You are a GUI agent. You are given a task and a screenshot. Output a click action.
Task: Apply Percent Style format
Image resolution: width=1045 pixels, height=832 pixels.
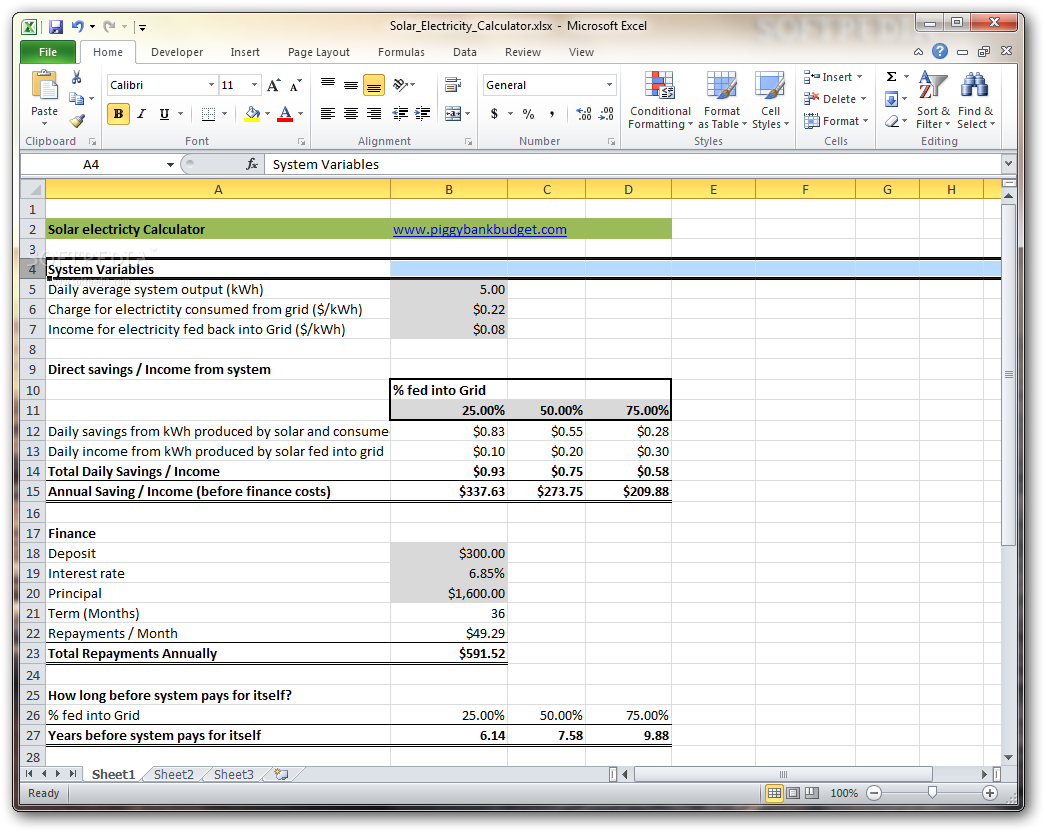pos(528,114)
